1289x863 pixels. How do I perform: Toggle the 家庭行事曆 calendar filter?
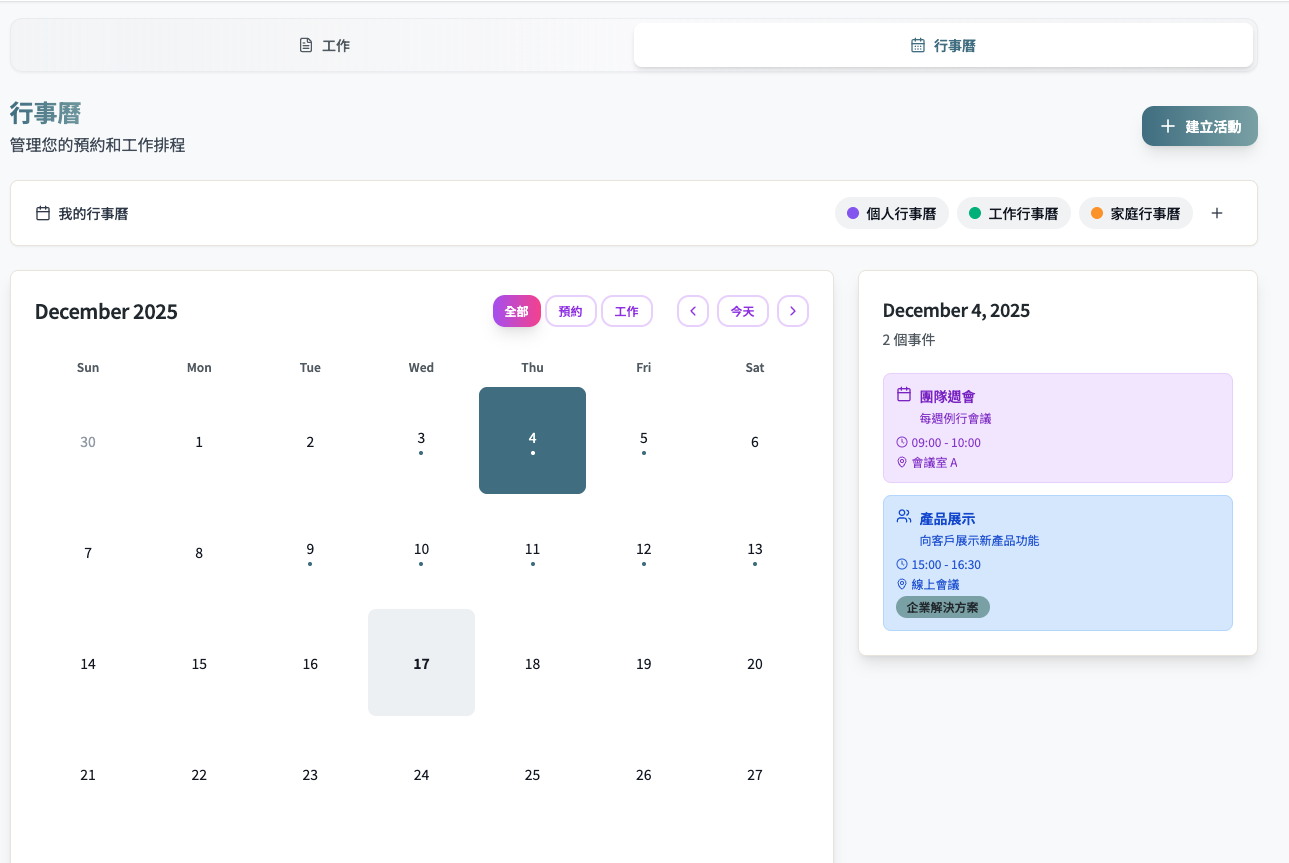pos(1135,213)
